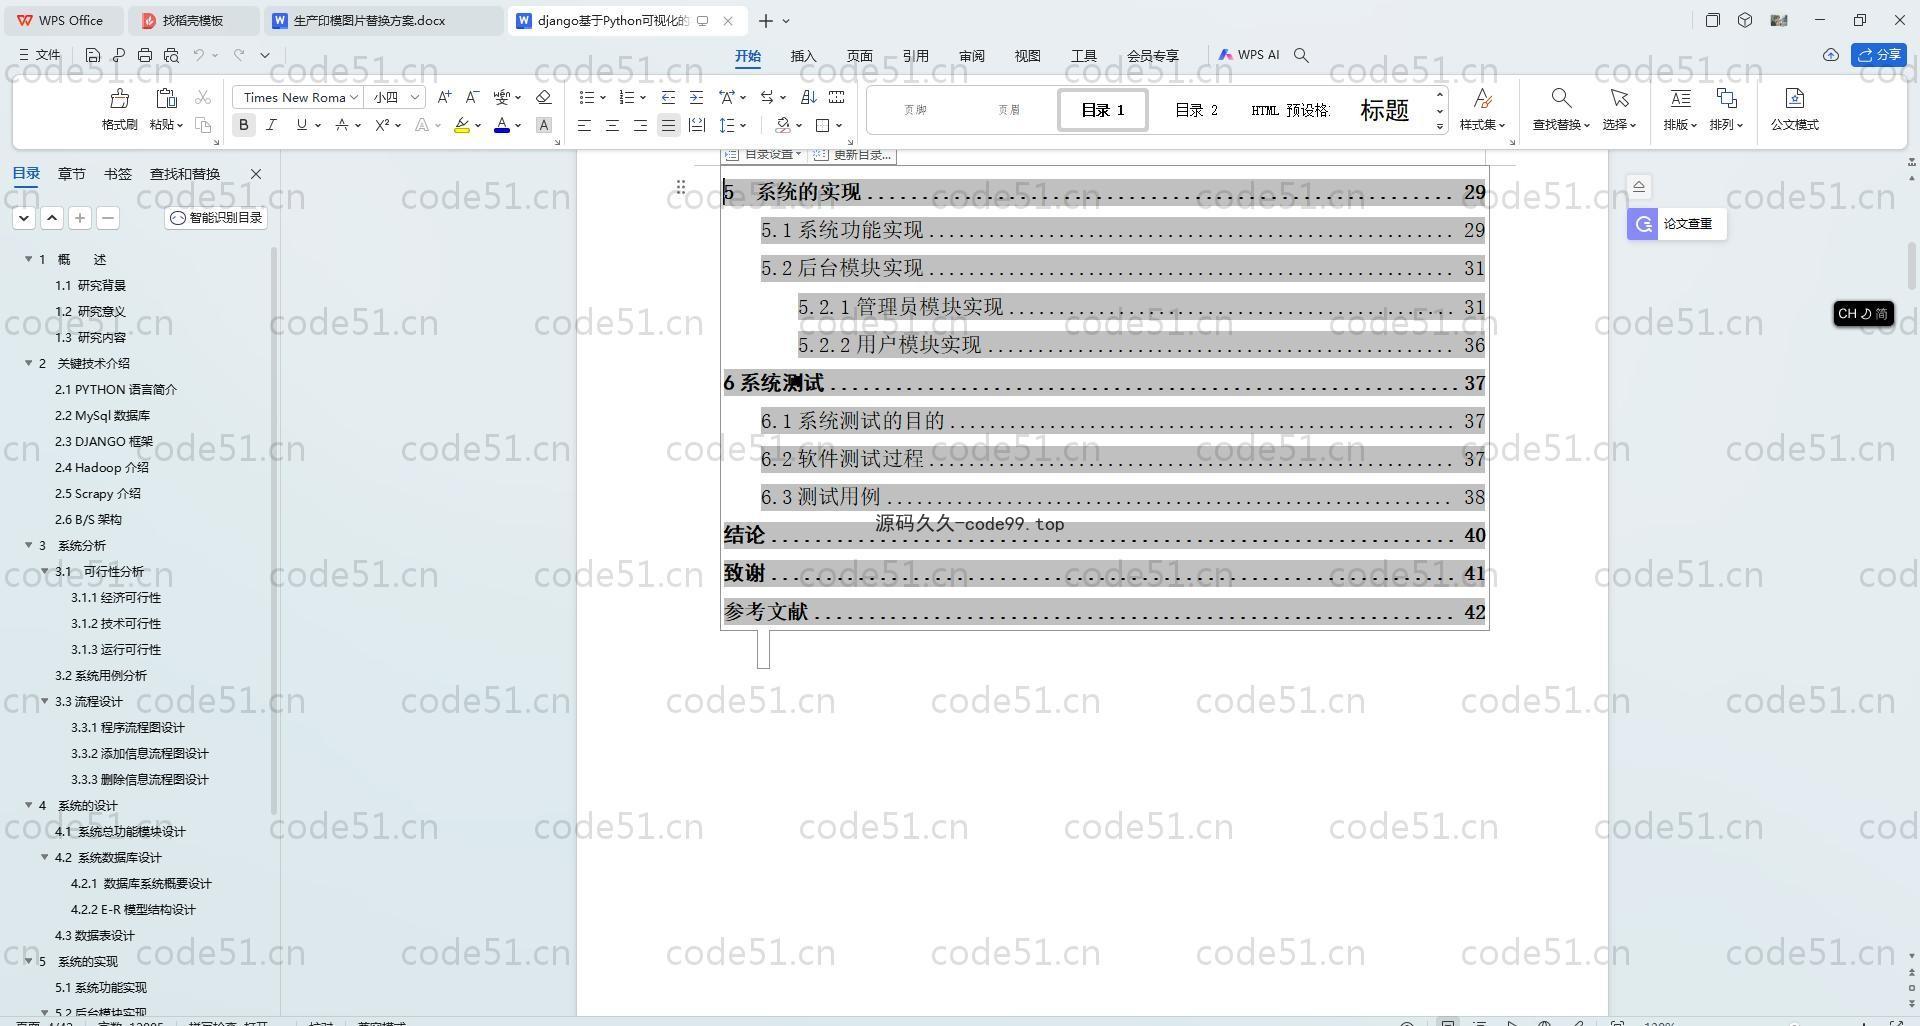Click the Sort icon in paragraph group
The height and width of the screenshot is (1026, 1920).
click(809, 97)
